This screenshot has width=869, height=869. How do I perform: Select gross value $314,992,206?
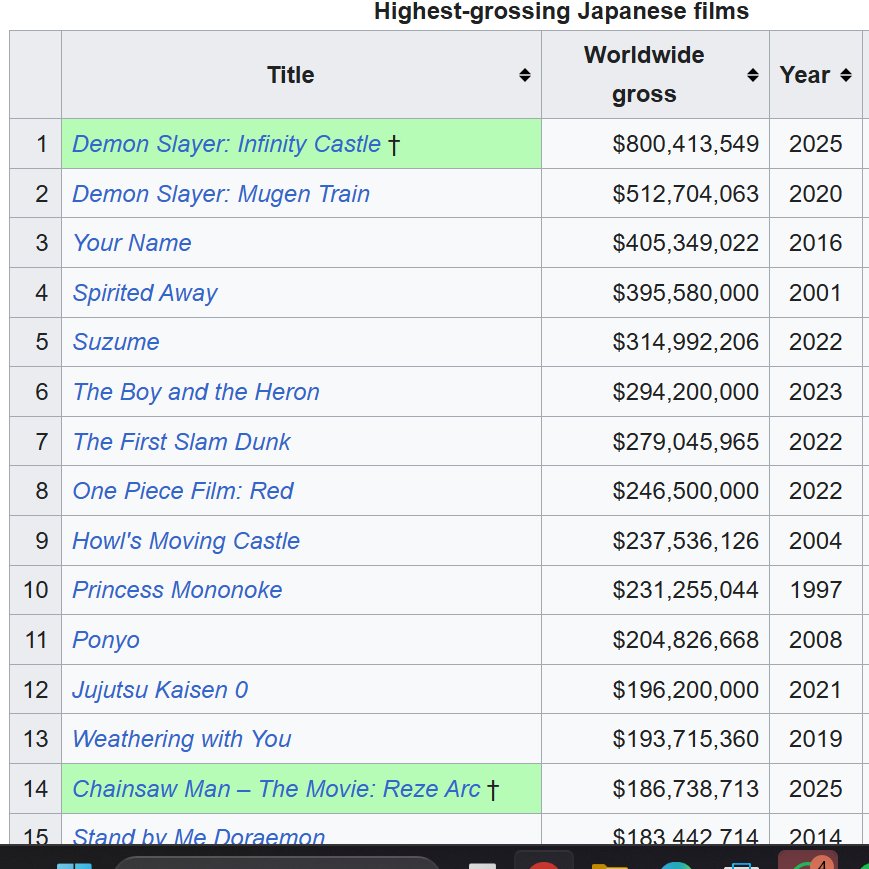coord(686,342)
